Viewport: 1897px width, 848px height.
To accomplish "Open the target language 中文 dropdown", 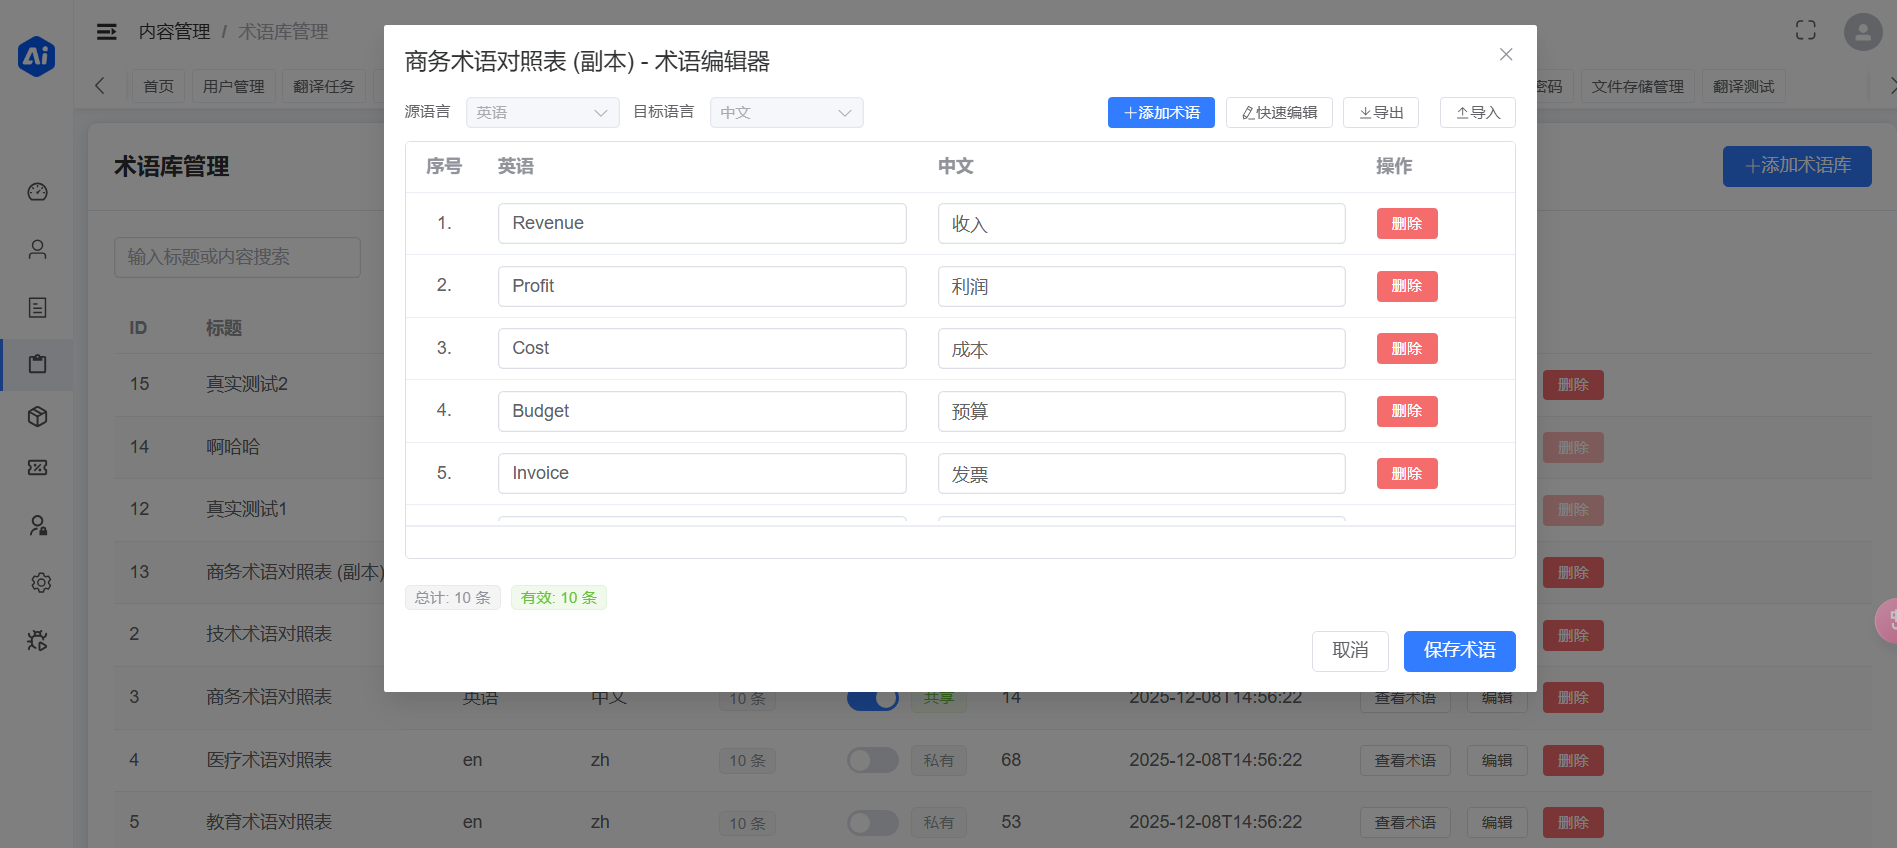I will point(786,113).
